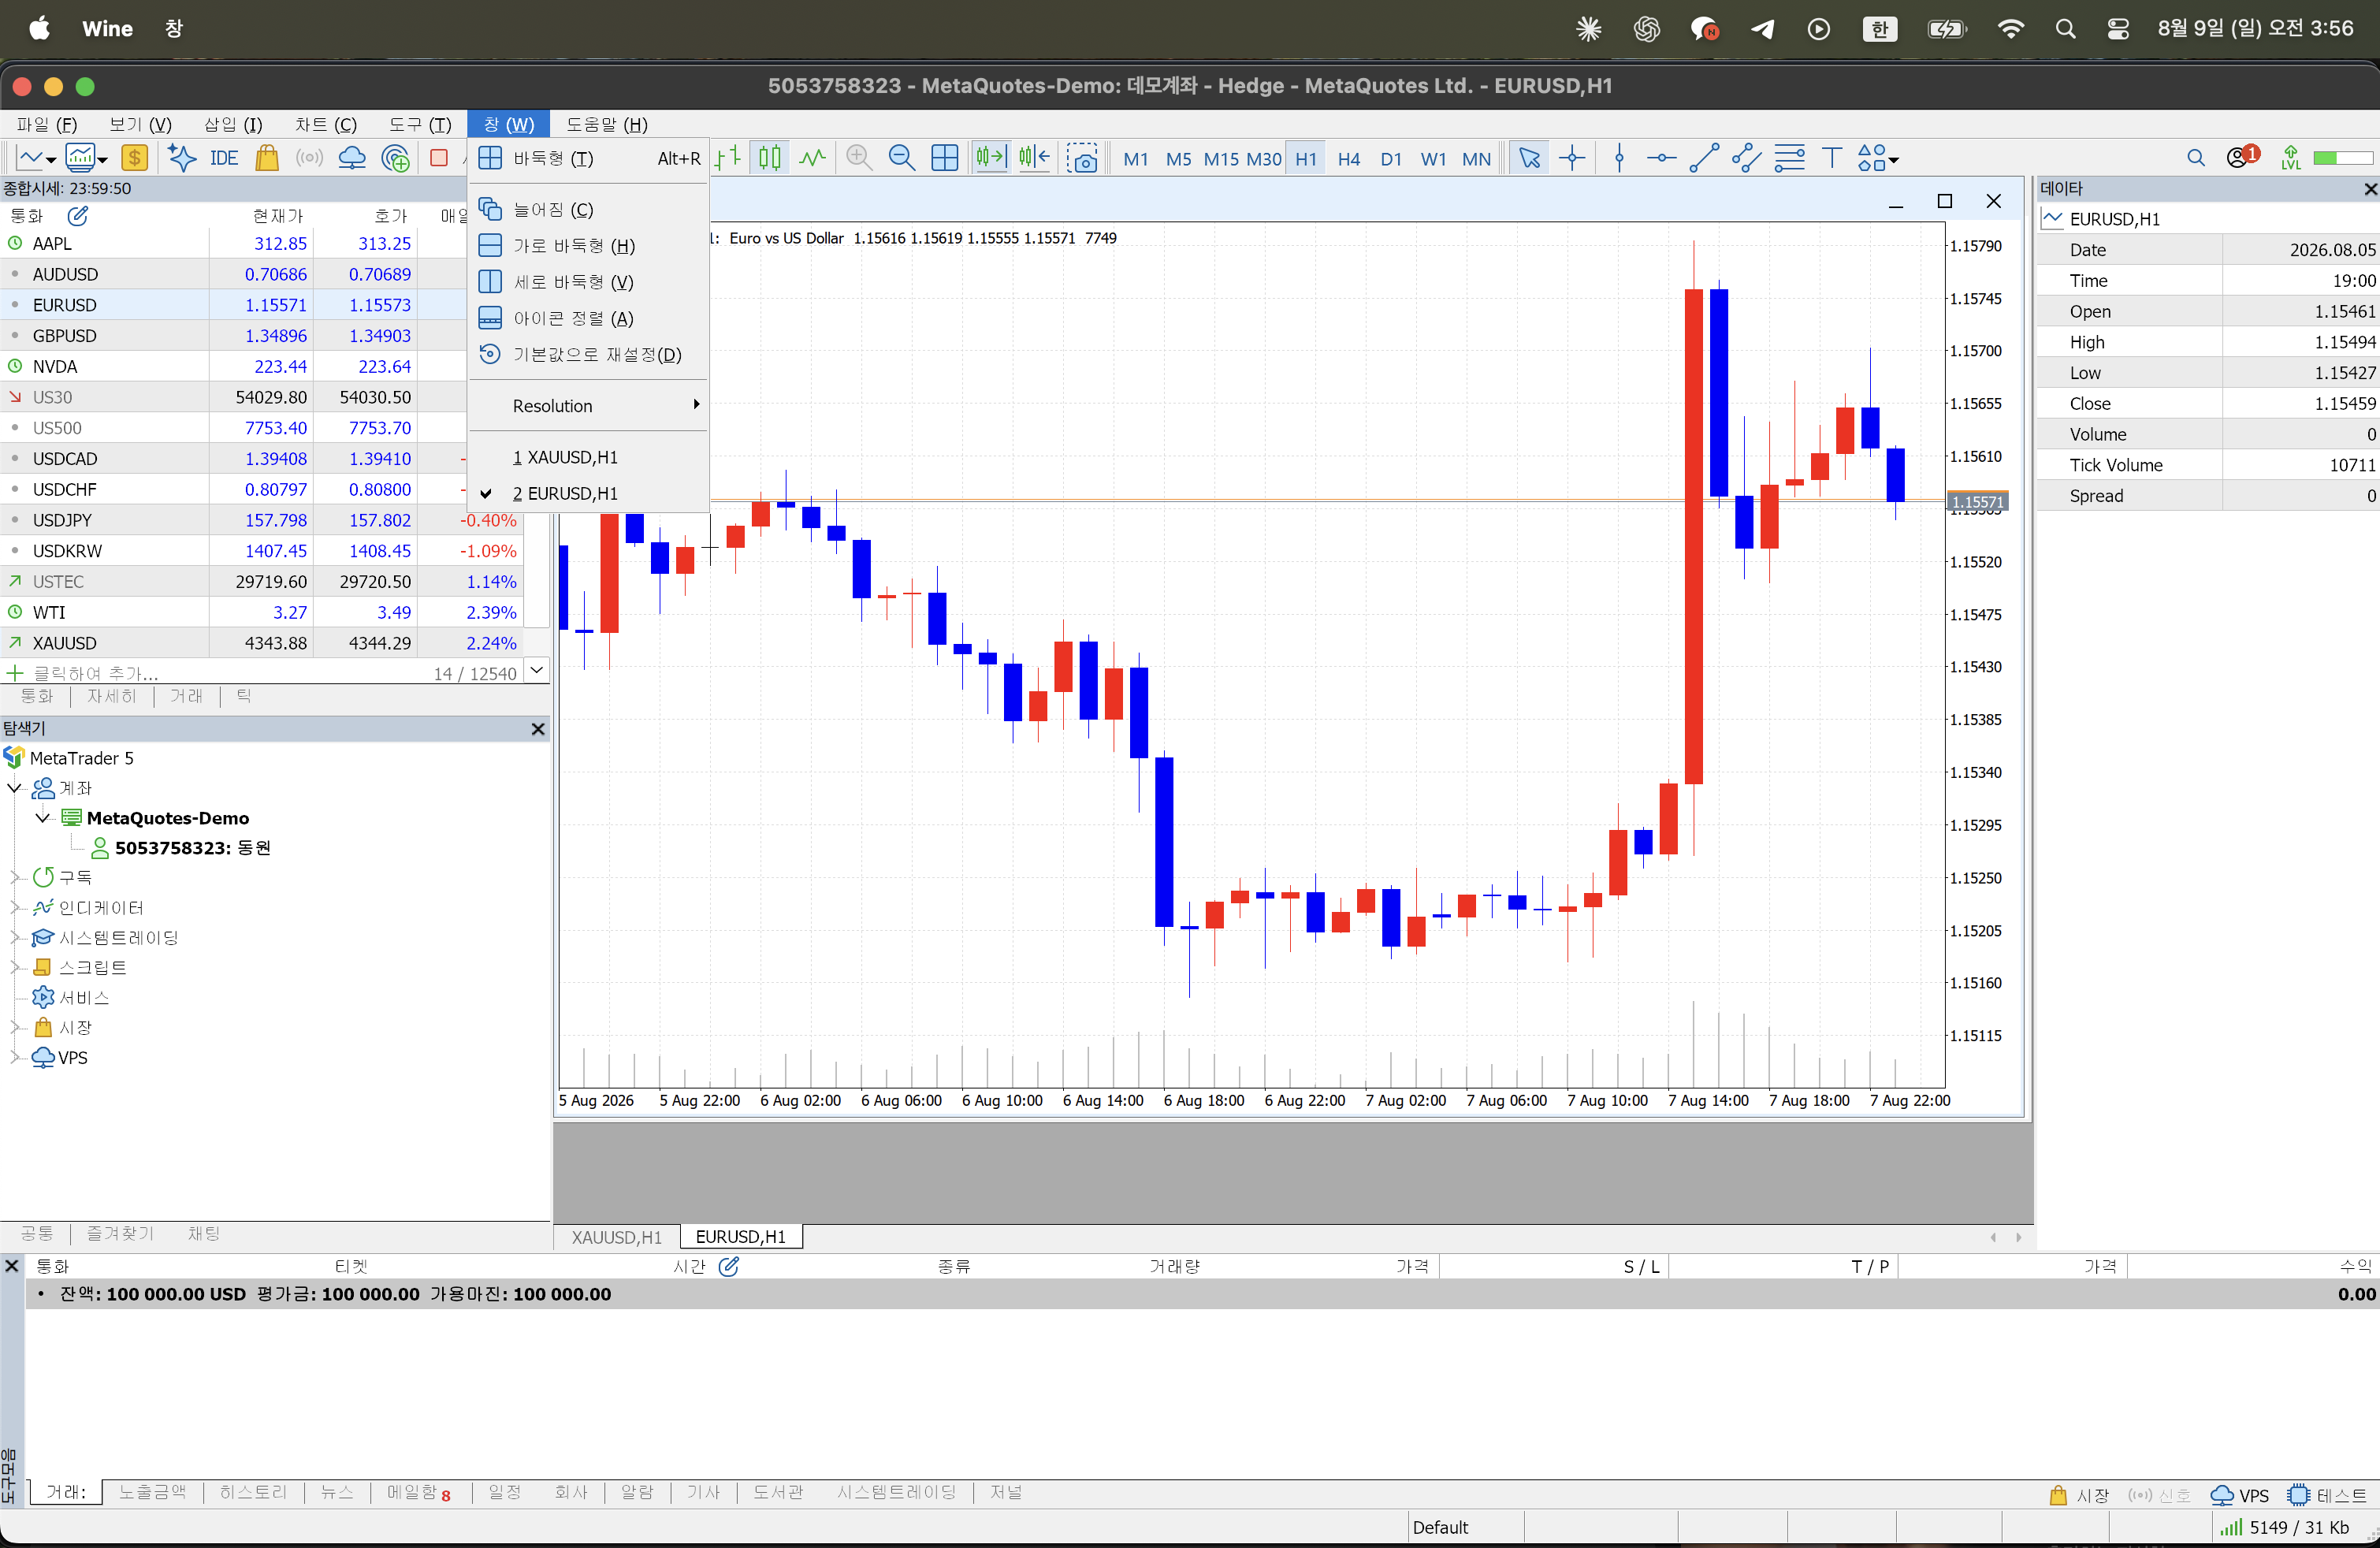The image size is (2380, 1548).
Task: Open the 파일 (F) menu
Action: coord(47,124)
